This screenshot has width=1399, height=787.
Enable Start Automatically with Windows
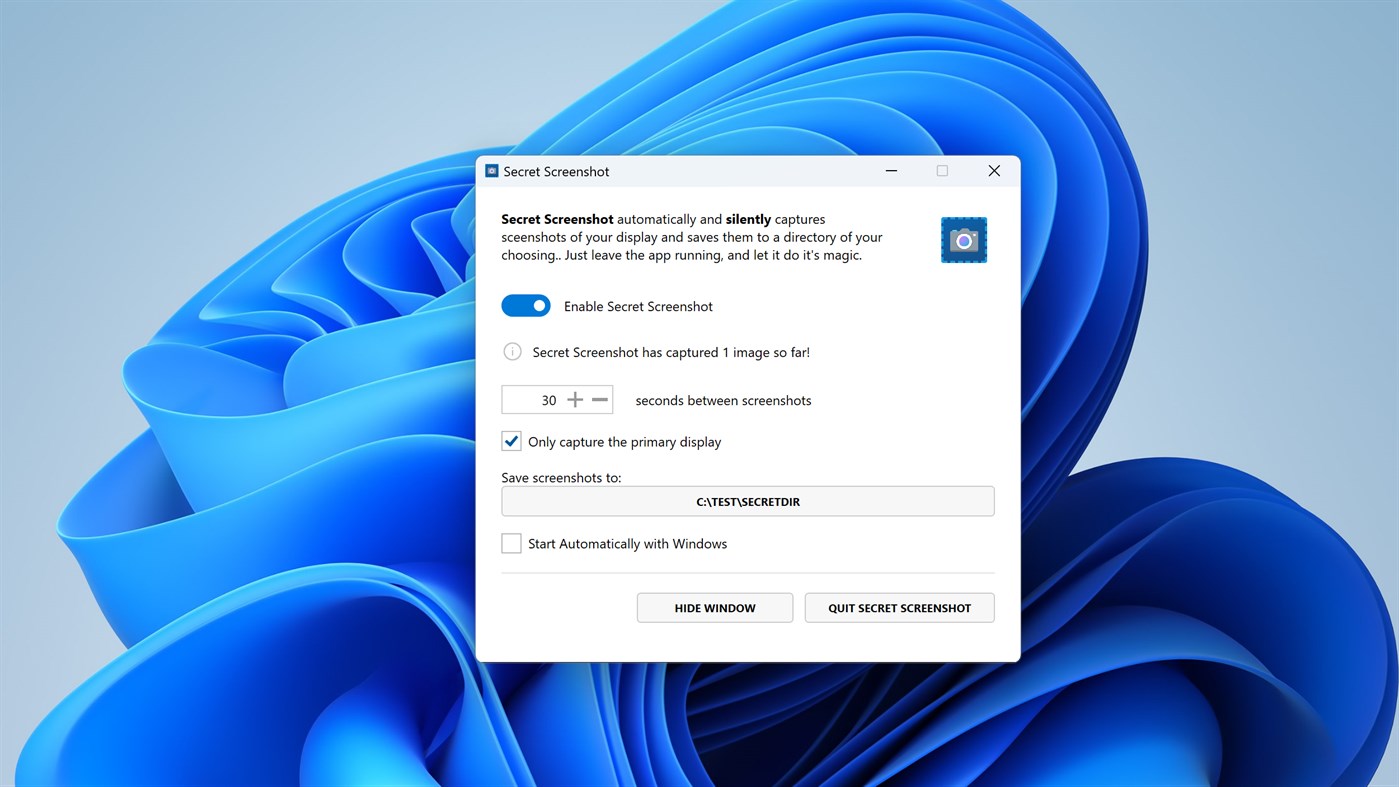click(x=511, y=543)
